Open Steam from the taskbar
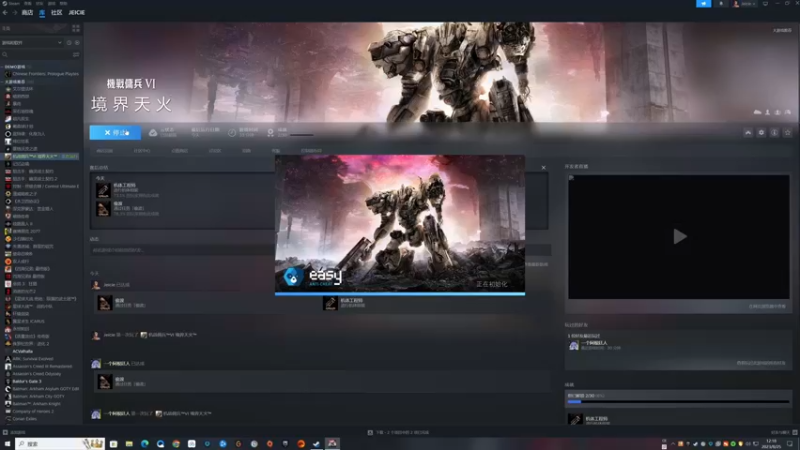Viewport: 800px width, 450px height. [x=316, y=444]
